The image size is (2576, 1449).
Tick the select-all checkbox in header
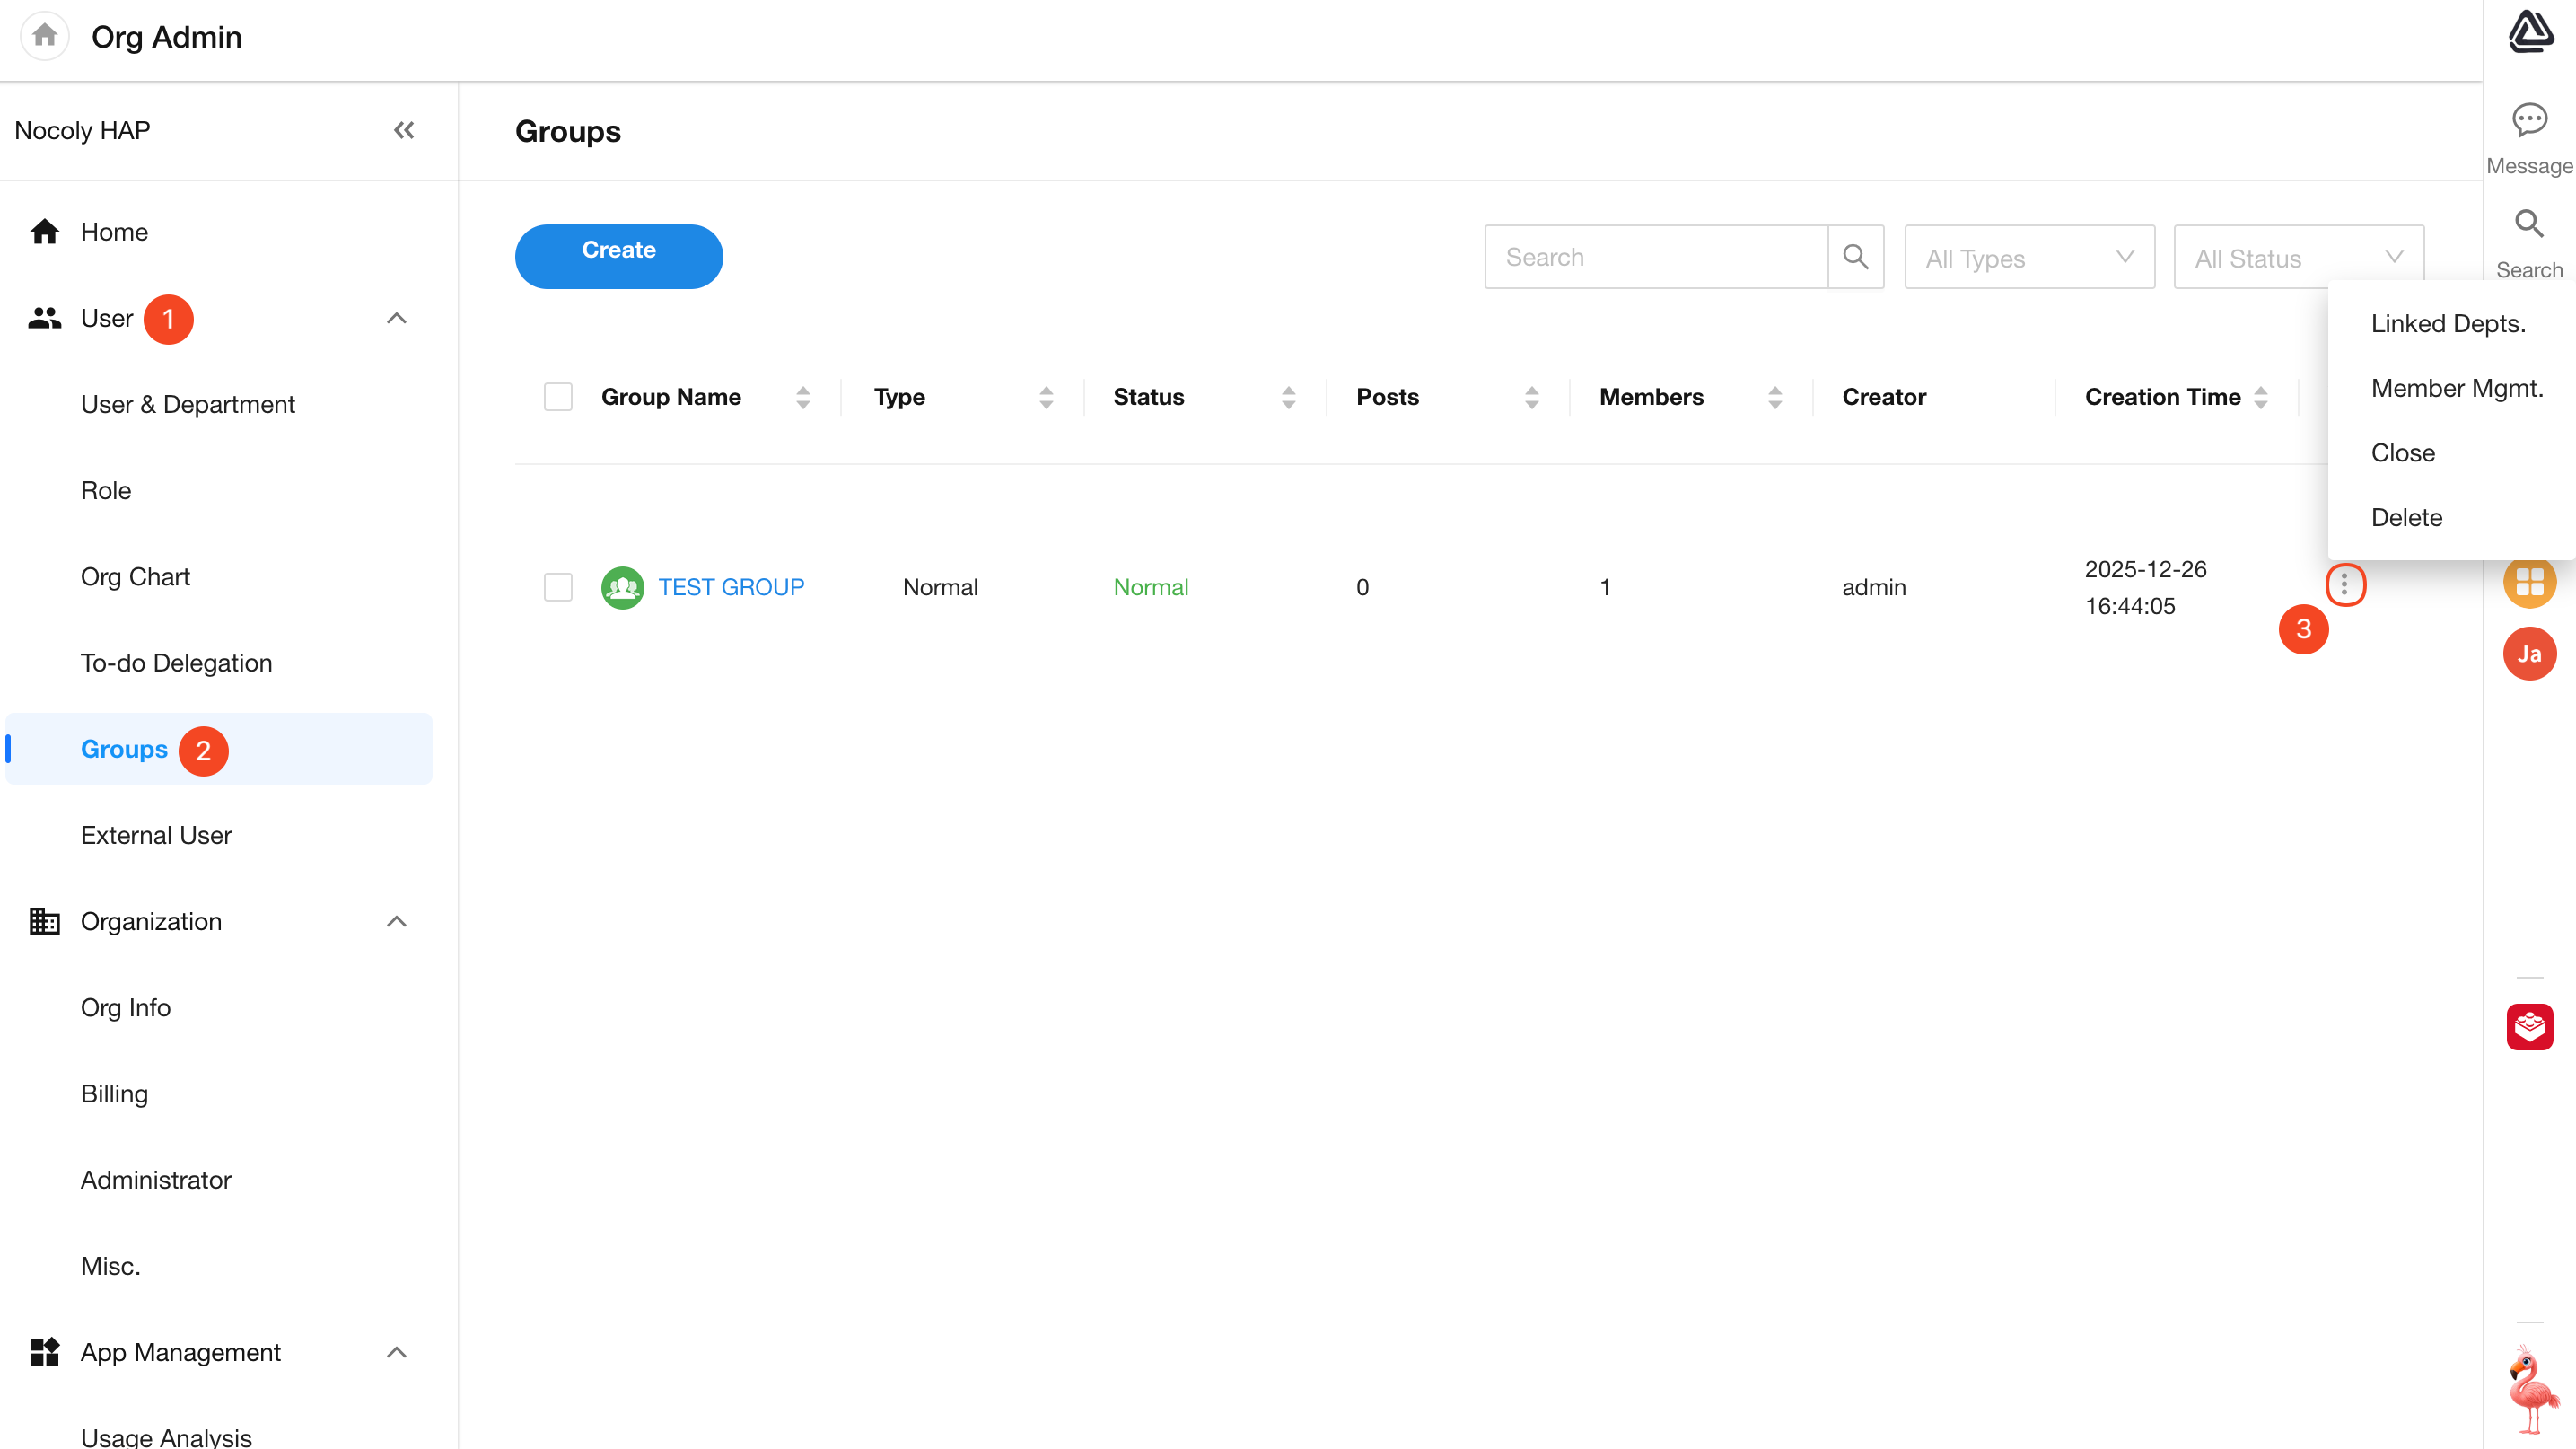558,397
